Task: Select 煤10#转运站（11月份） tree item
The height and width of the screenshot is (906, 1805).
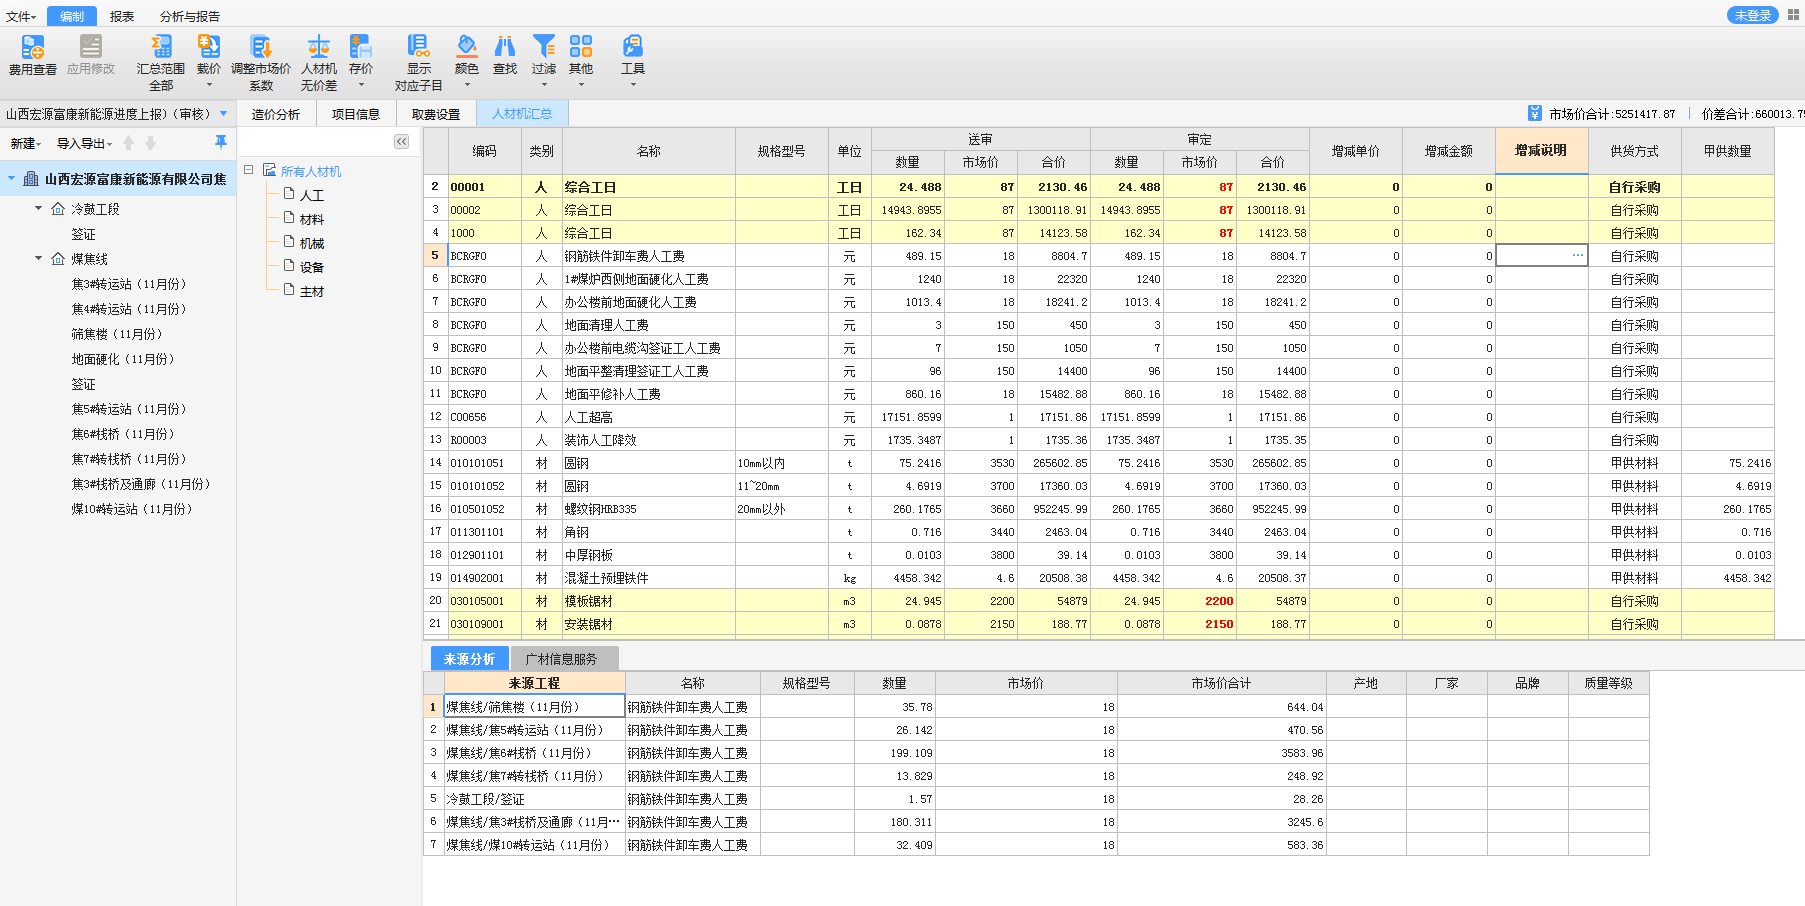Action: click(x=133, y=509)
